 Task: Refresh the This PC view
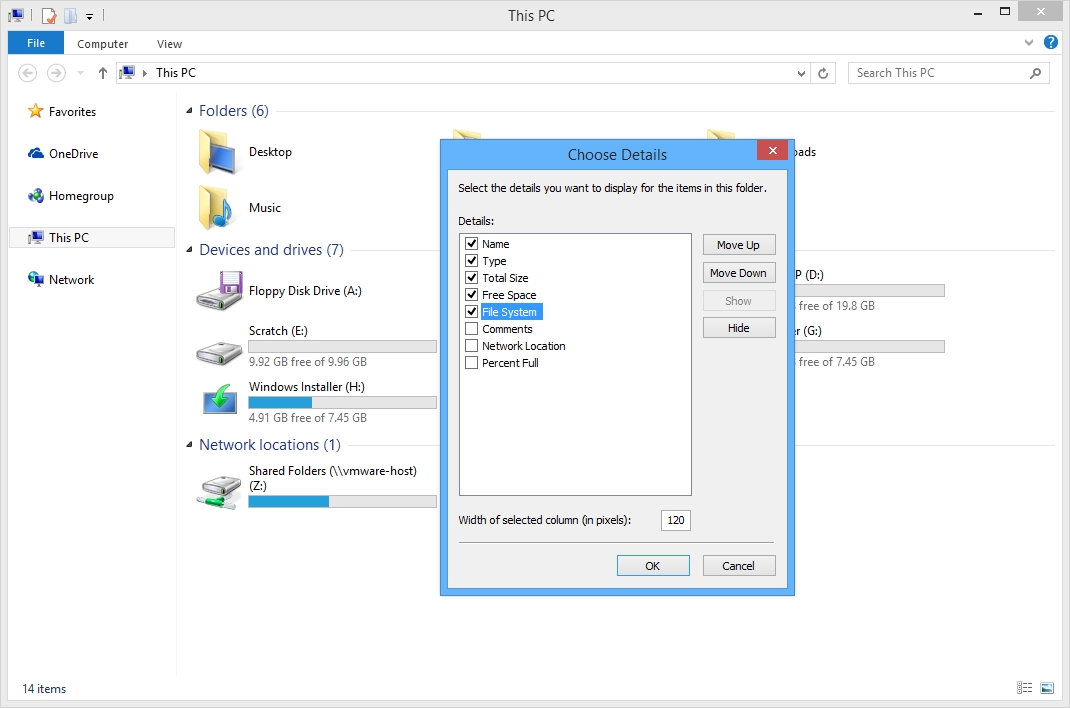point(823,73)
